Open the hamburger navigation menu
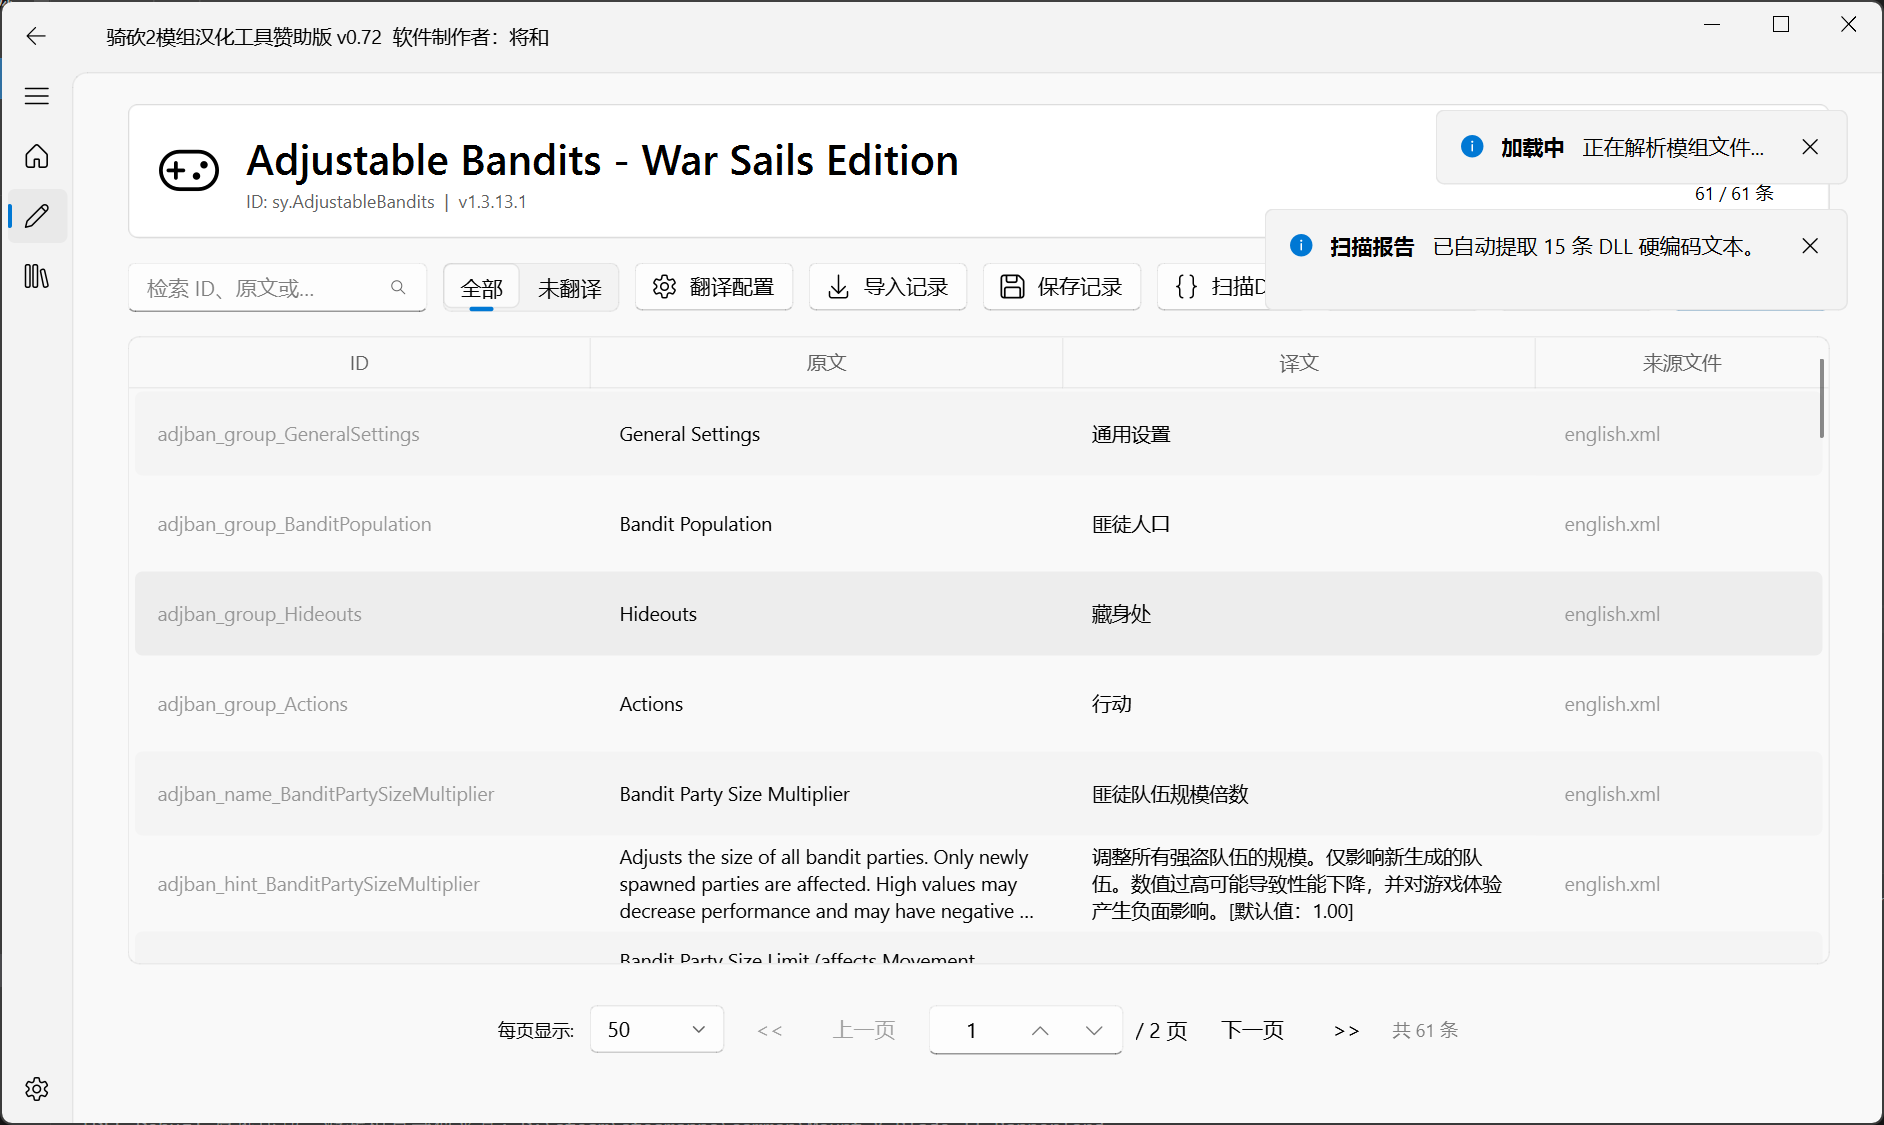Screen dimensions: 1884x1125 37,96
